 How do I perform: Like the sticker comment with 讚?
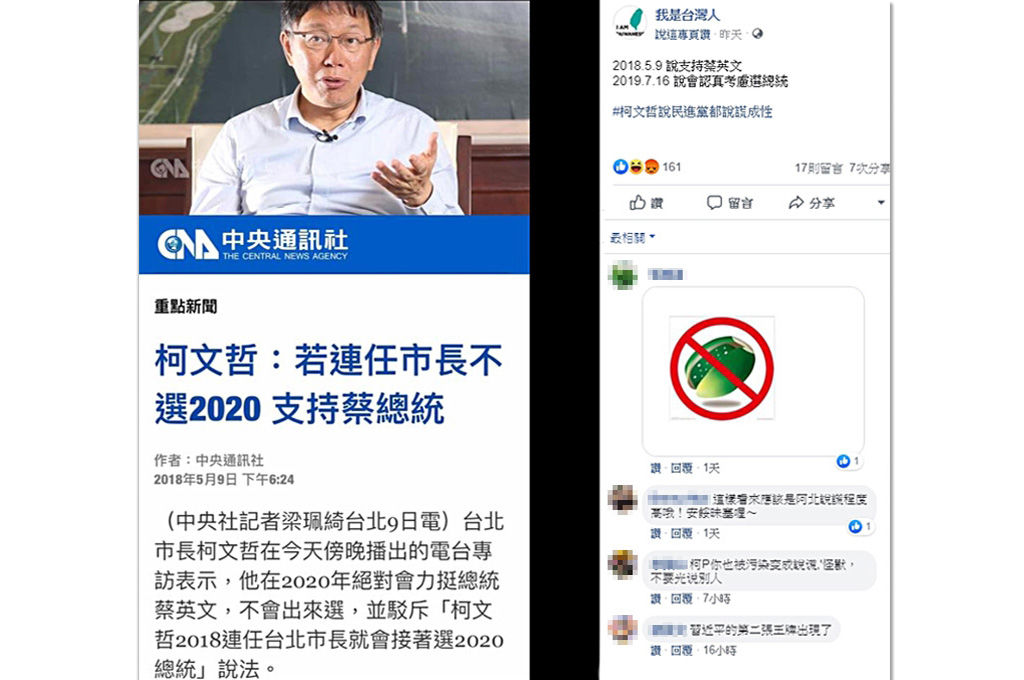click(656, 468)
